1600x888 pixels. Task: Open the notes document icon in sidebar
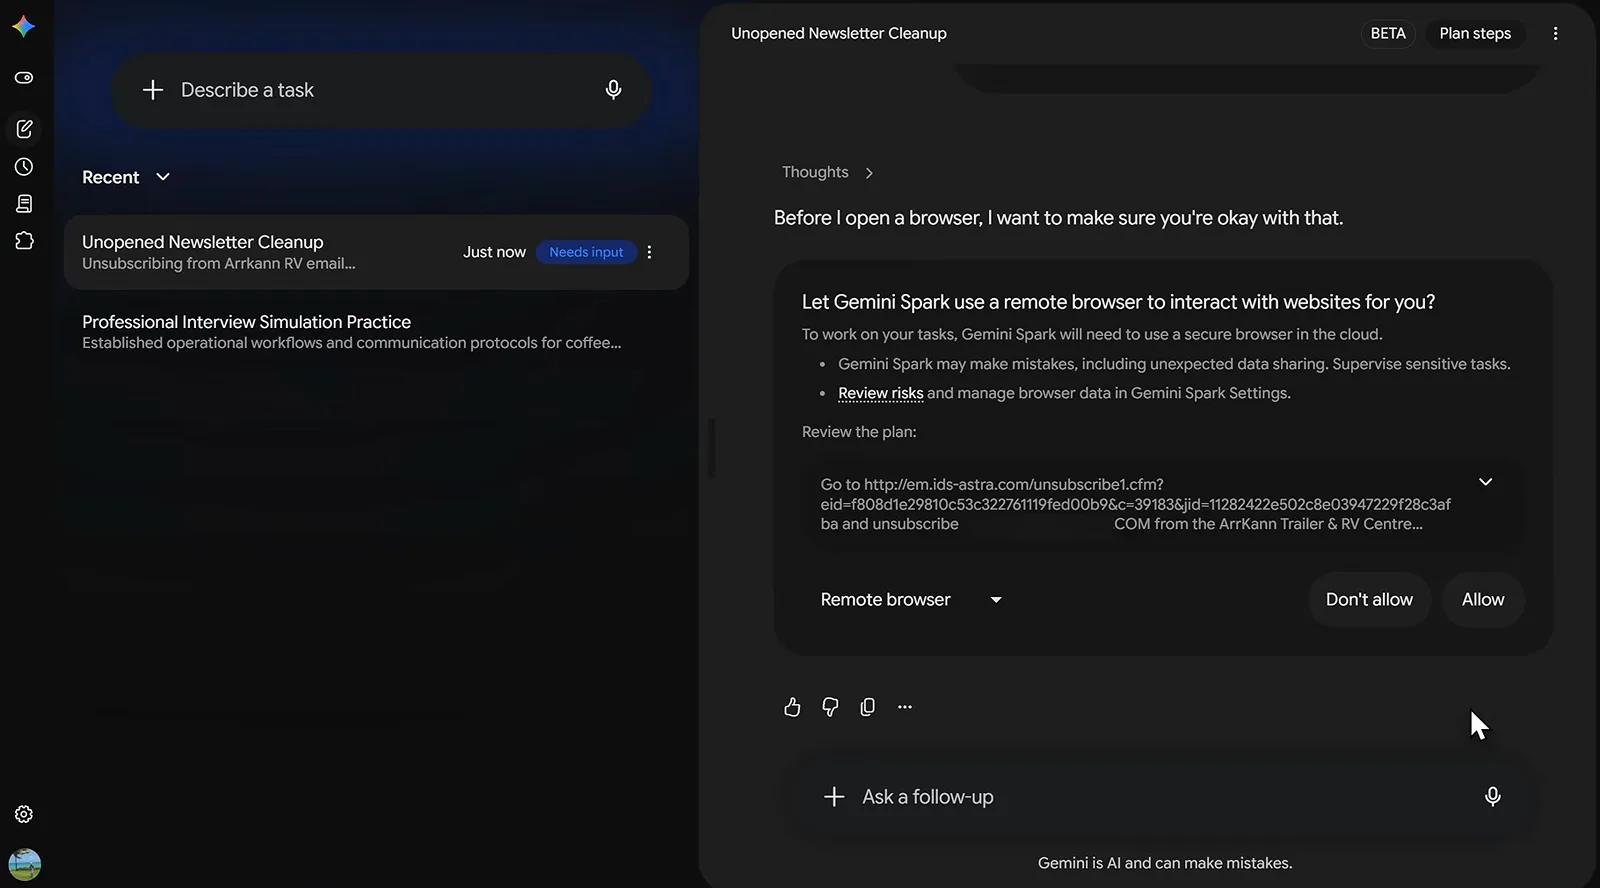click(x=24, y=204)
